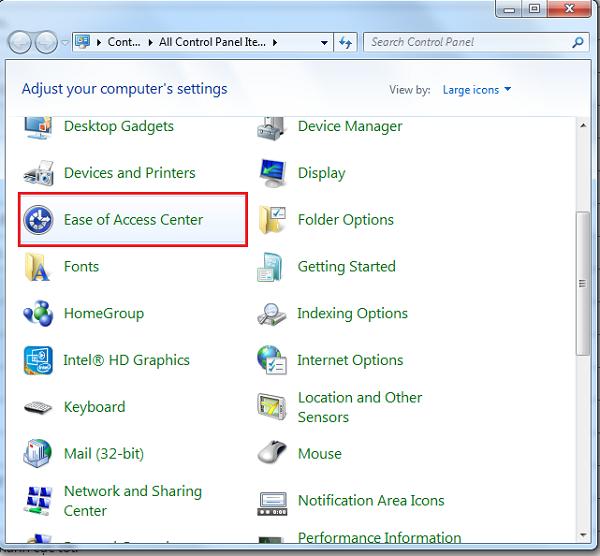Click the Display monitor icon
The width and height of the screenshot is (600, 556).
273,173
